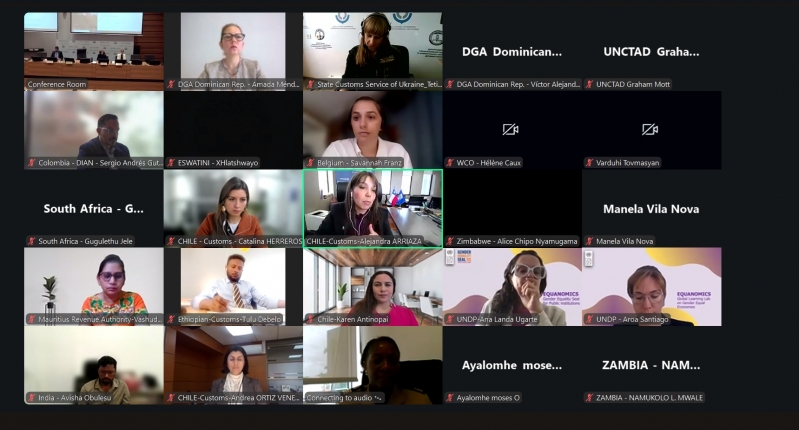Open the UNDP Ana Landa Ugarte video tile
This screenshot has height=430, width=799.
512,287
